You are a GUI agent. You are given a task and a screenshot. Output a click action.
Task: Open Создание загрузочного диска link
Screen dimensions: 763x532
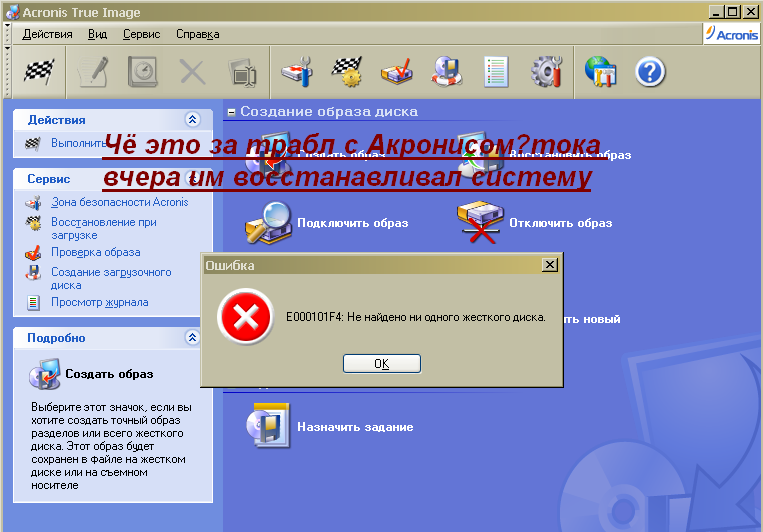pos(111,278)
